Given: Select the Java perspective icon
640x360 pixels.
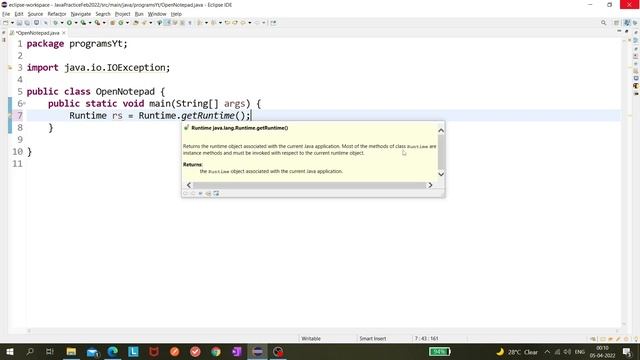Looking at the screenshot, I should click(627, 23).
